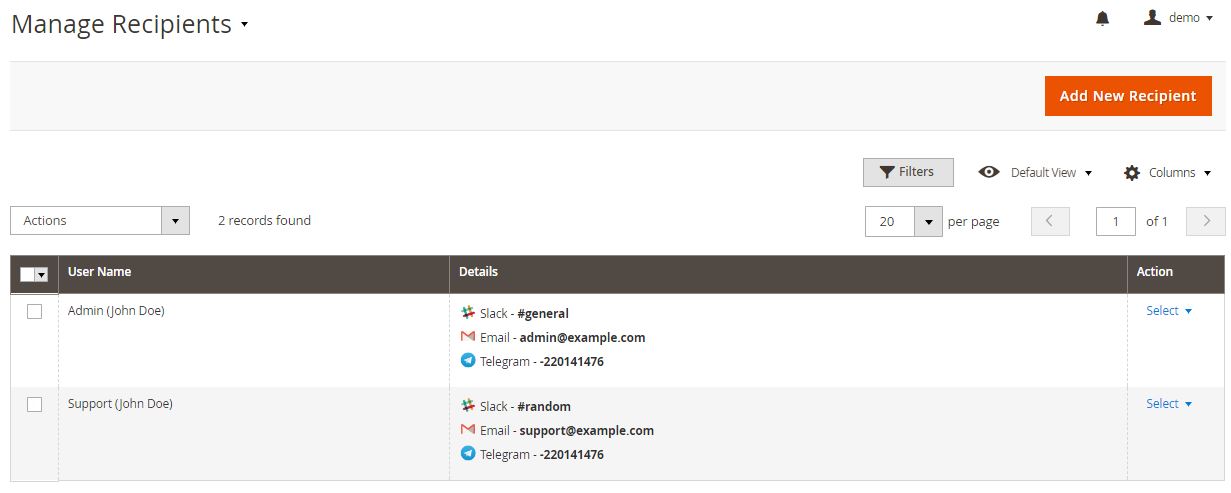
Task: Tick the checkbox for Admin (John Doe)
Action: pos(34,312)
